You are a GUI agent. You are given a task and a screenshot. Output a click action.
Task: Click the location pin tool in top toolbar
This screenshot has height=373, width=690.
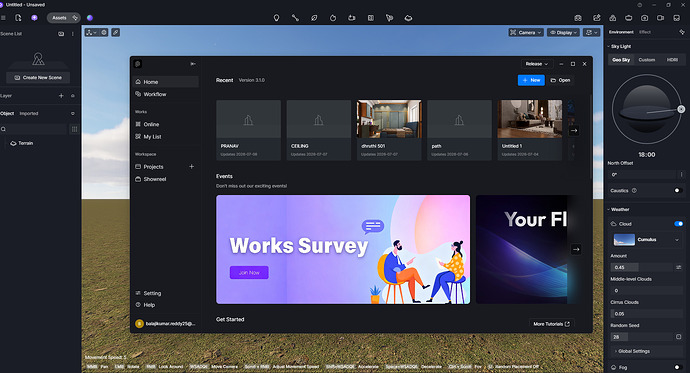(276, 18)
